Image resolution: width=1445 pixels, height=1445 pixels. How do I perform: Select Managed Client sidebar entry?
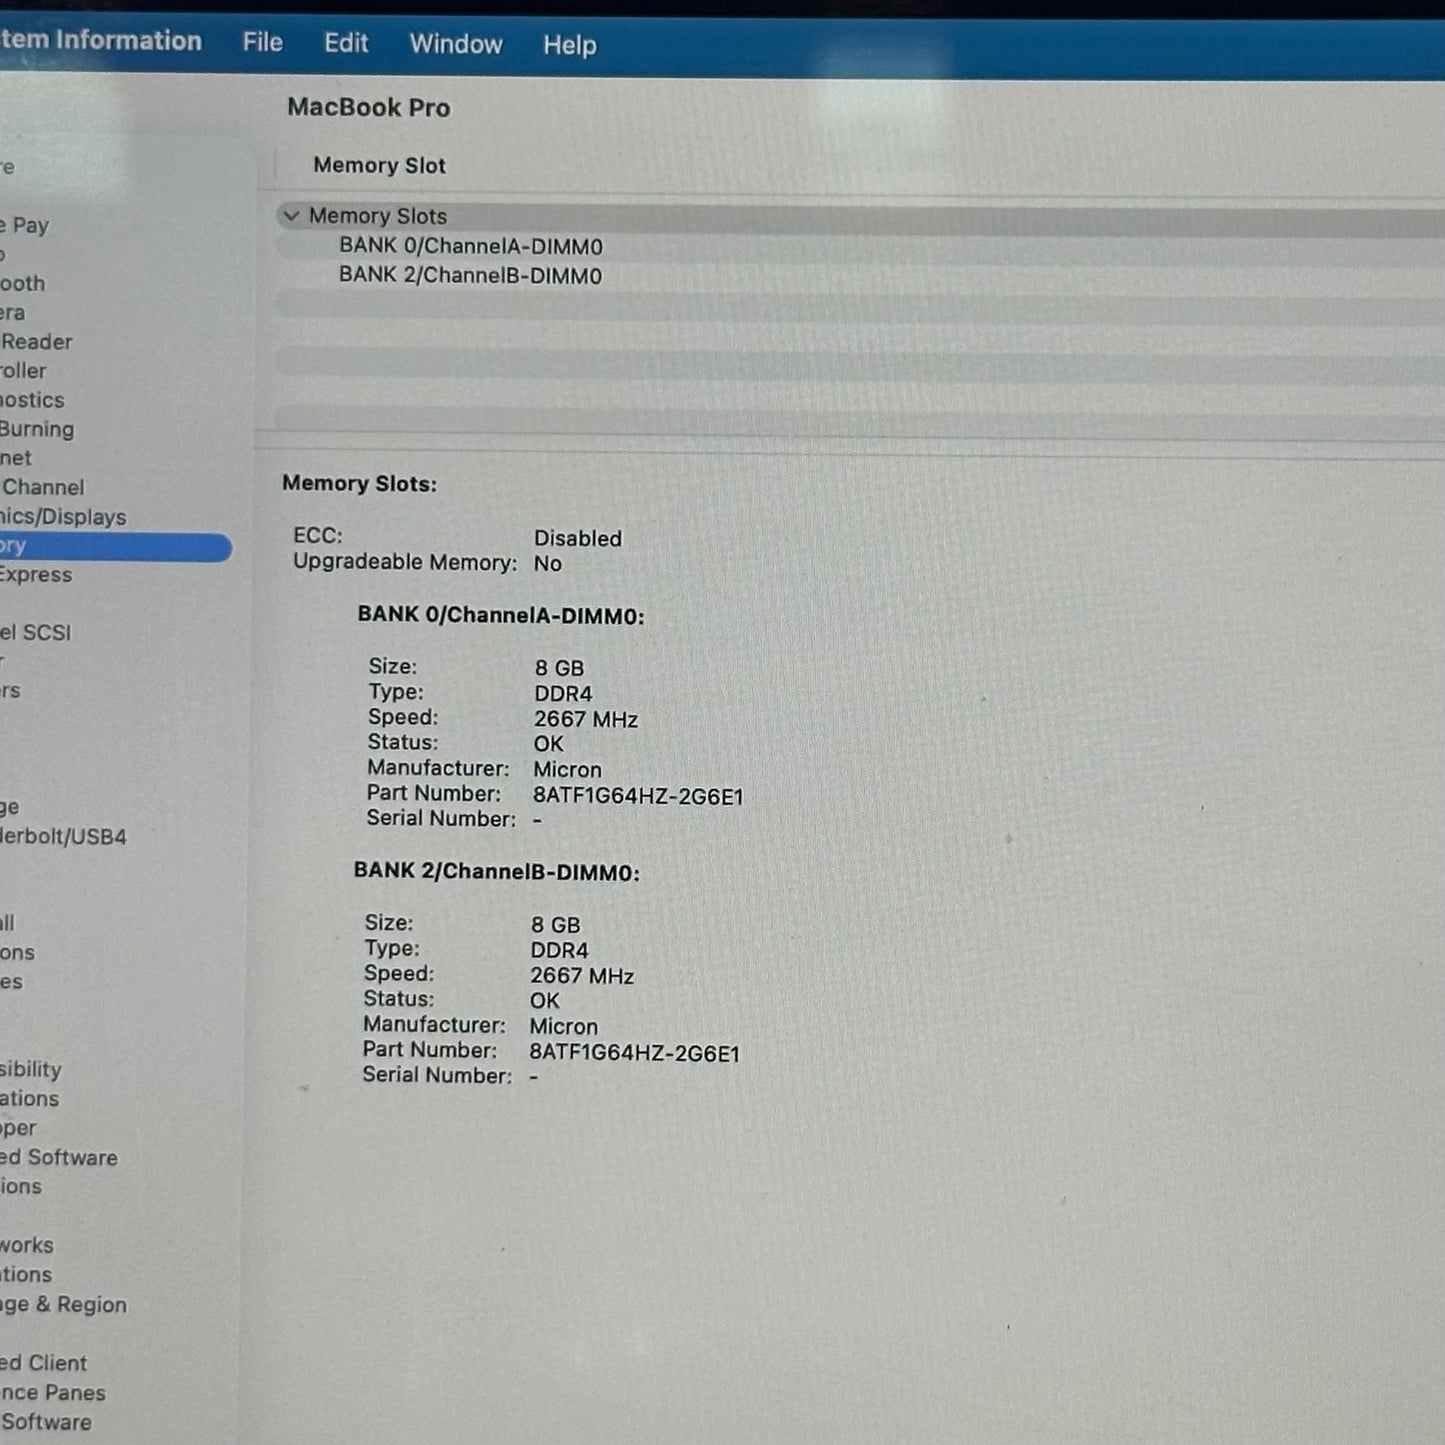44,1363
